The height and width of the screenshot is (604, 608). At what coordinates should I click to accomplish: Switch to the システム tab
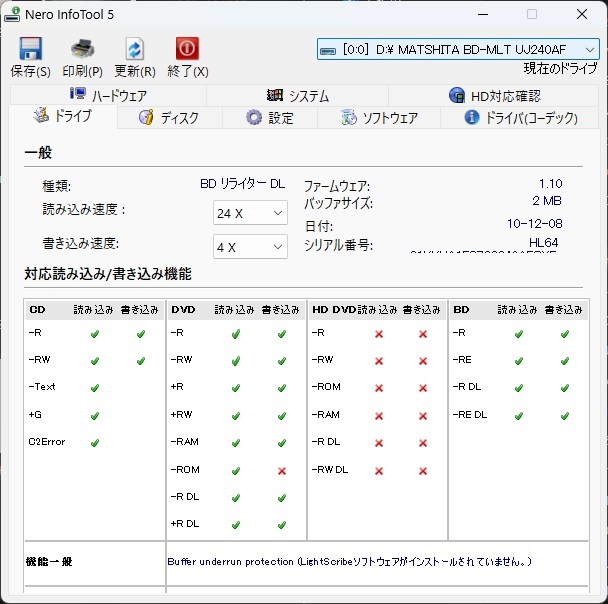pyautogui.click(x=297, y=95)
